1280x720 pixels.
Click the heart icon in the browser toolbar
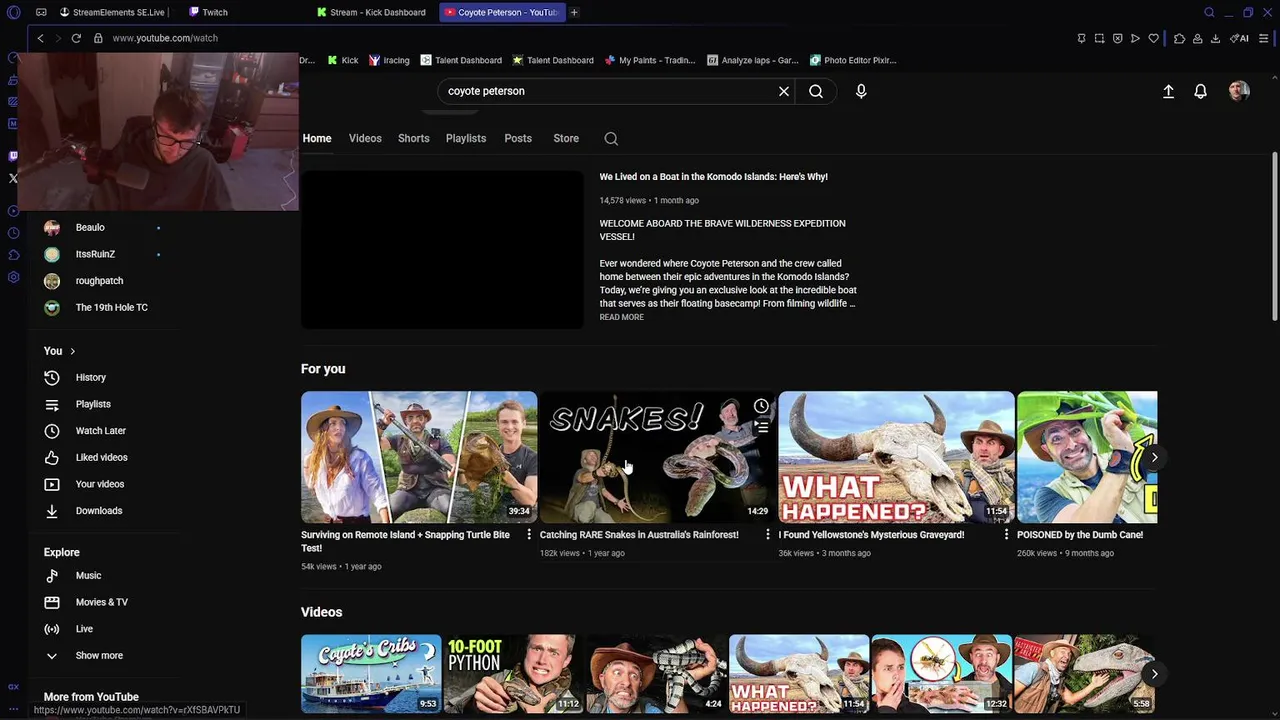pyautogui.click(x=1153, y=38)
